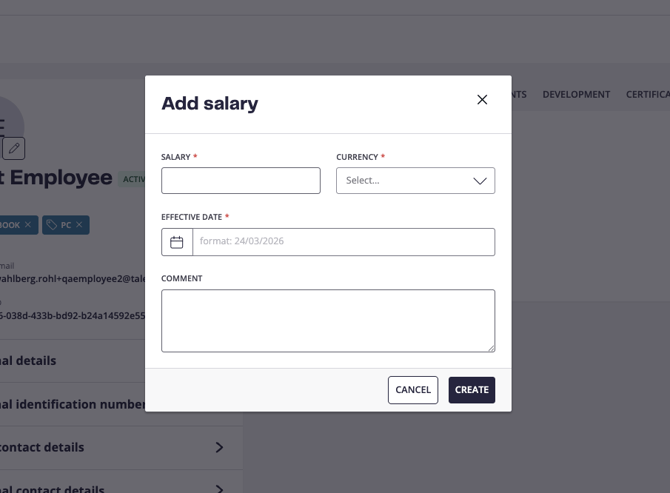This screenshot has height=493, width=670.
Task: Click into the Effective Date field
Action: pyautogui.click(x=343, y=242)
